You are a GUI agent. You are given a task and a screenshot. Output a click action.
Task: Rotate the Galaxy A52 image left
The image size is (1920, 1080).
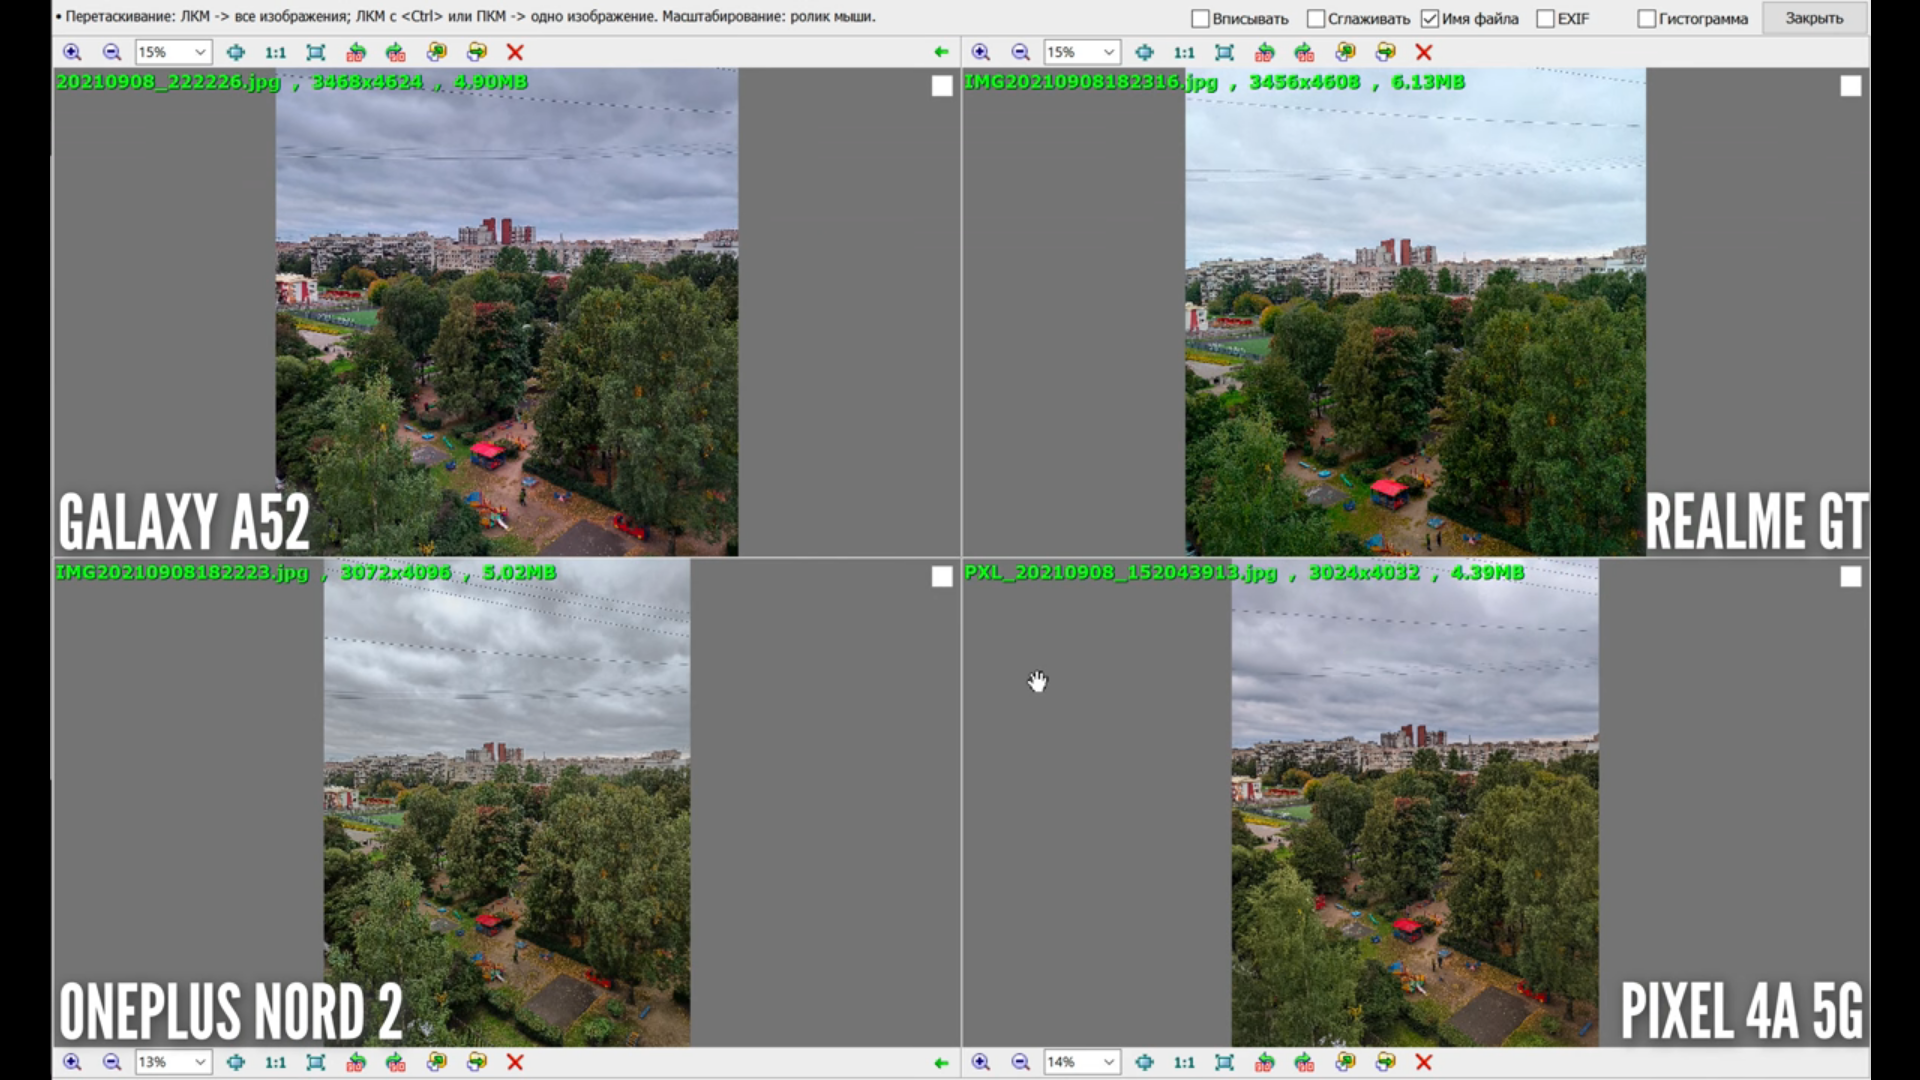[356, 52]
